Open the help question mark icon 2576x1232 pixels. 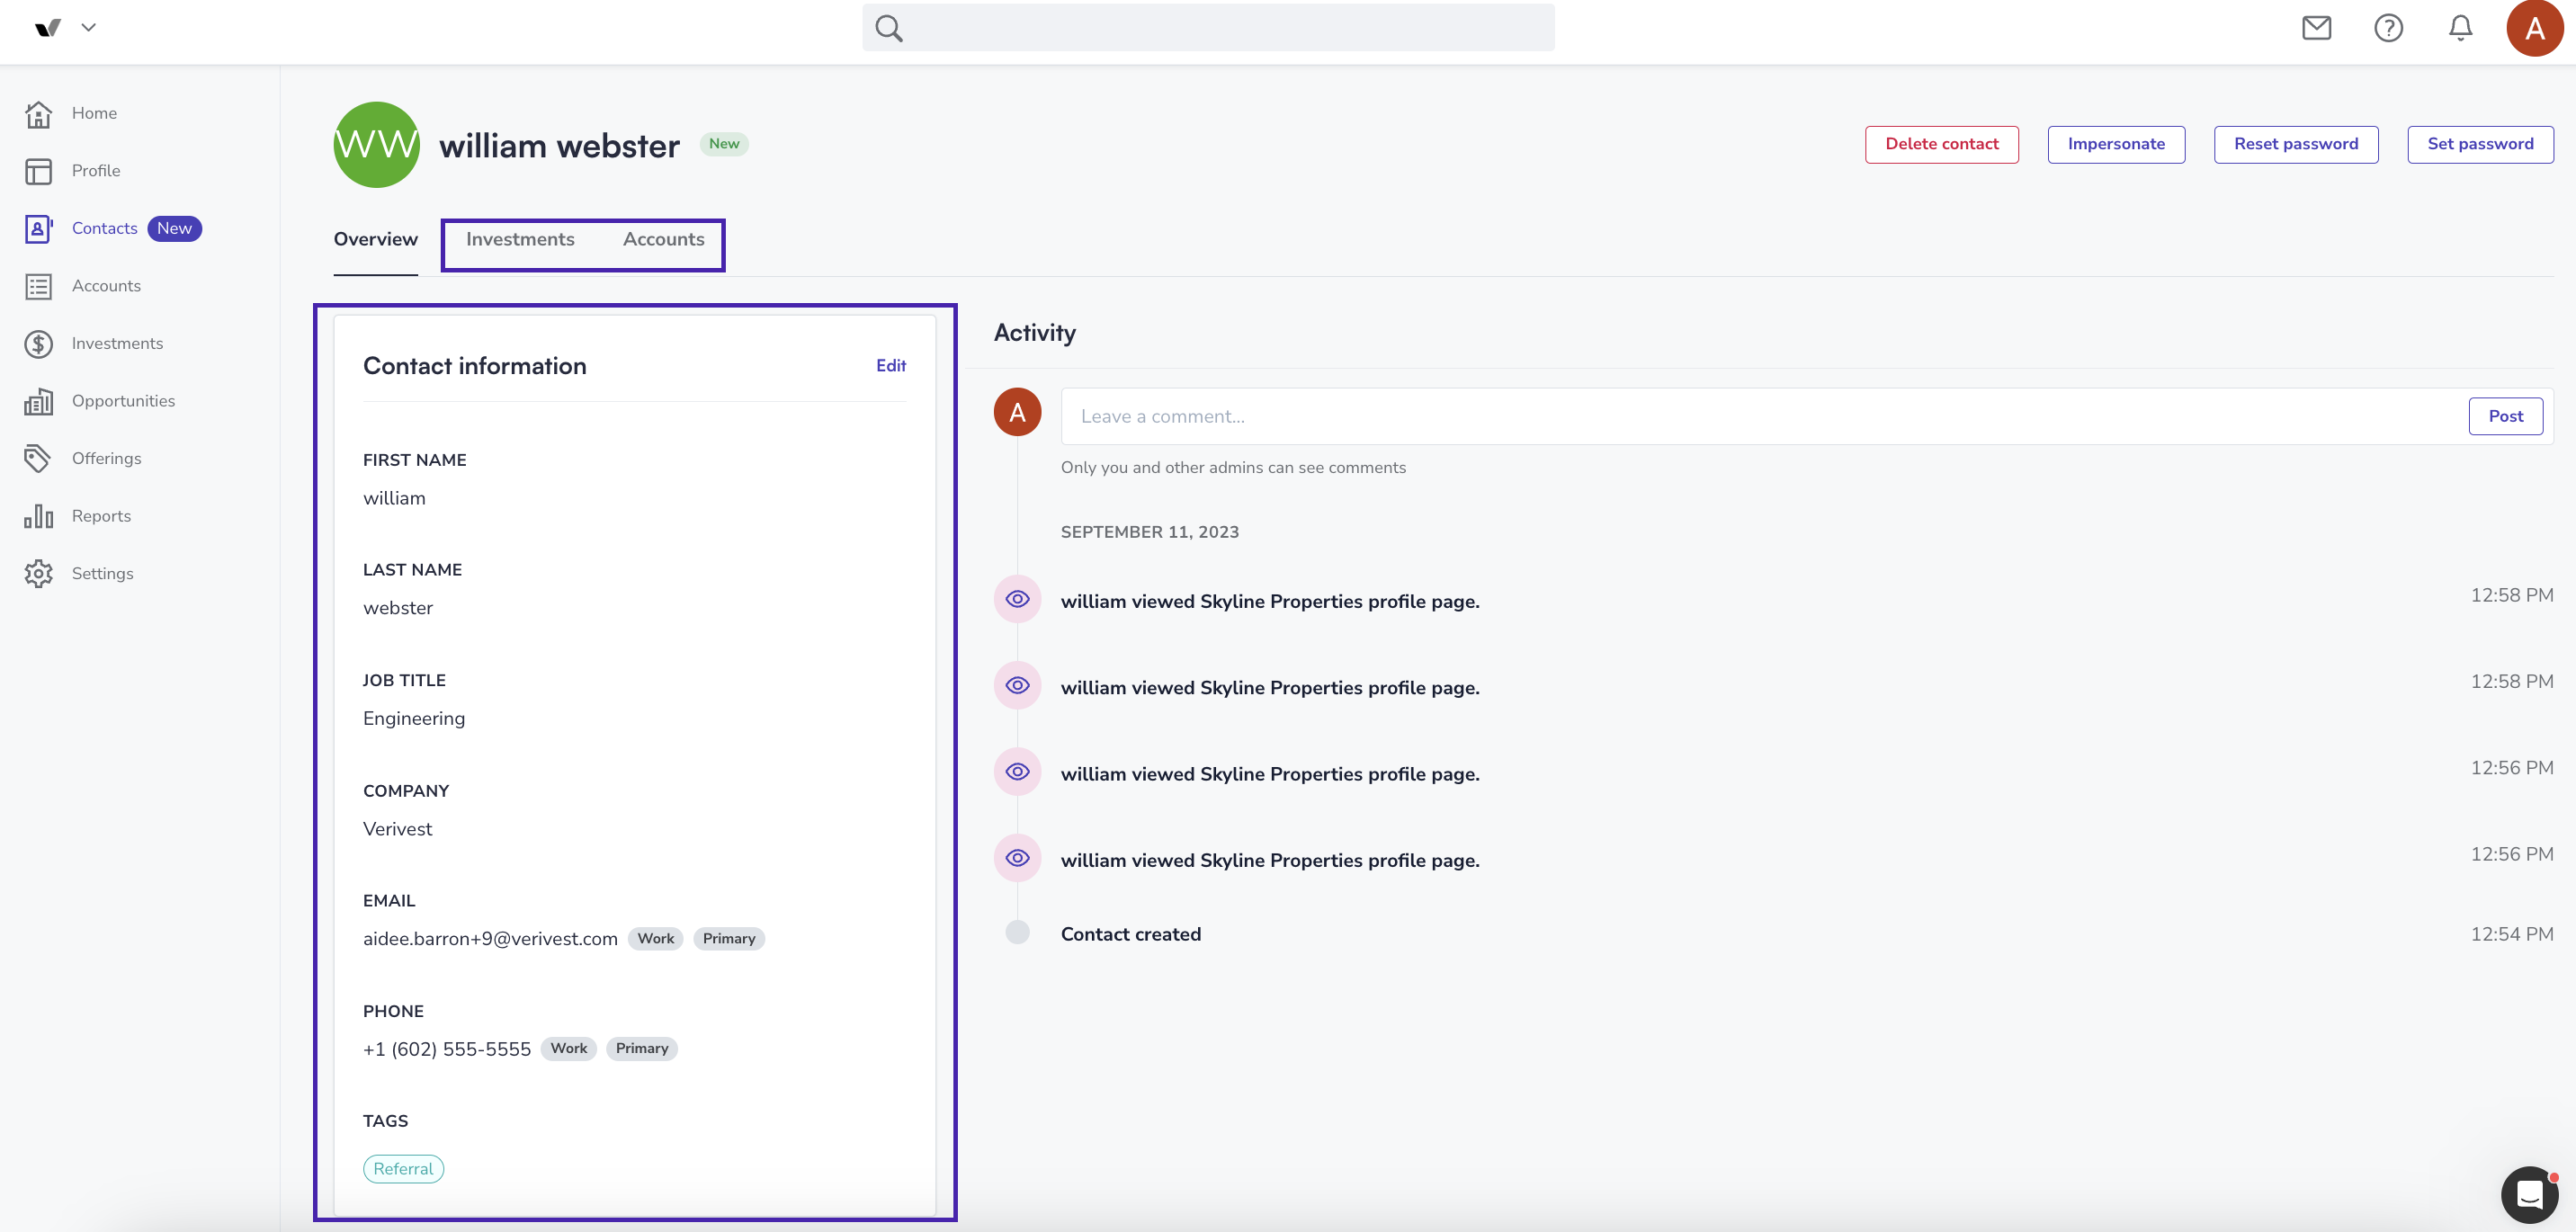point(2388,28)
